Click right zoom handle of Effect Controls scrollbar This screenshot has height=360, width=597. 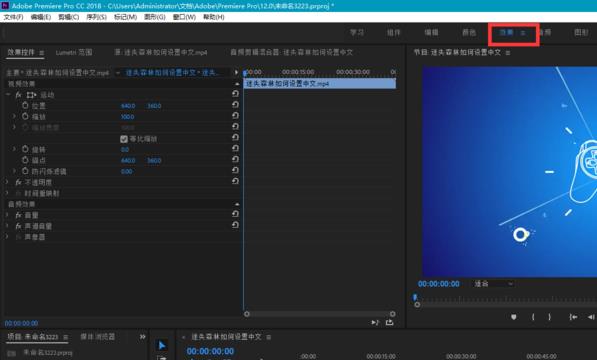click(x=393, y=314)
